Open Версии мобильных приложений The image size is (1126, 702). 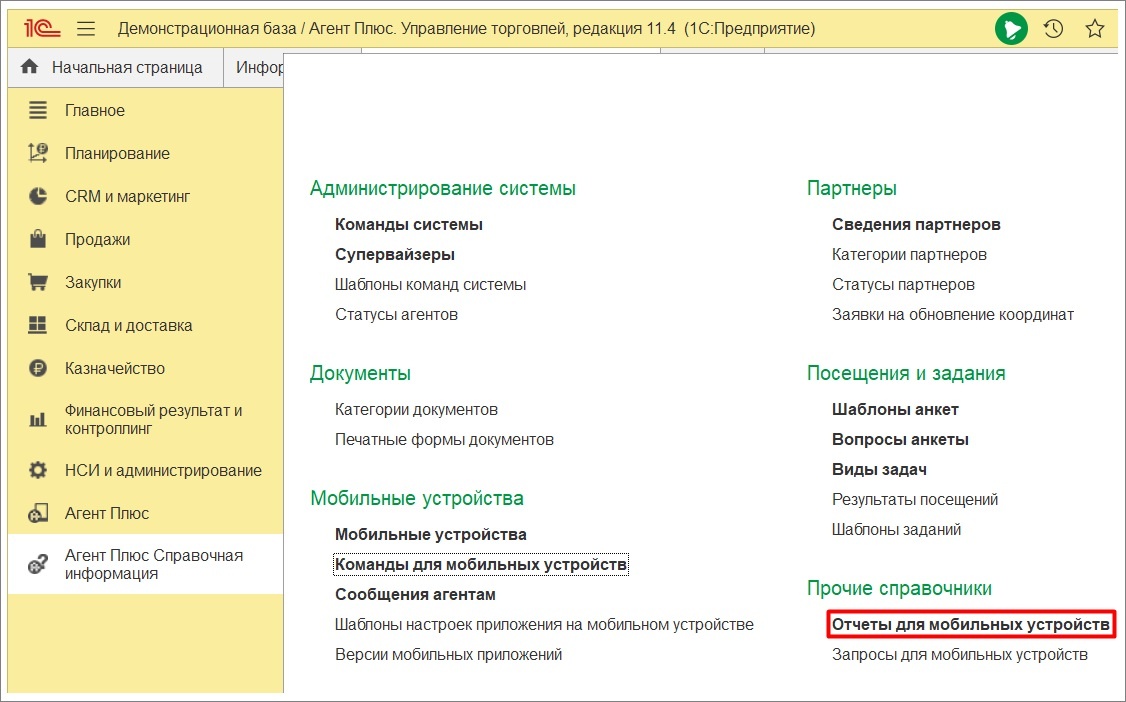448,655
